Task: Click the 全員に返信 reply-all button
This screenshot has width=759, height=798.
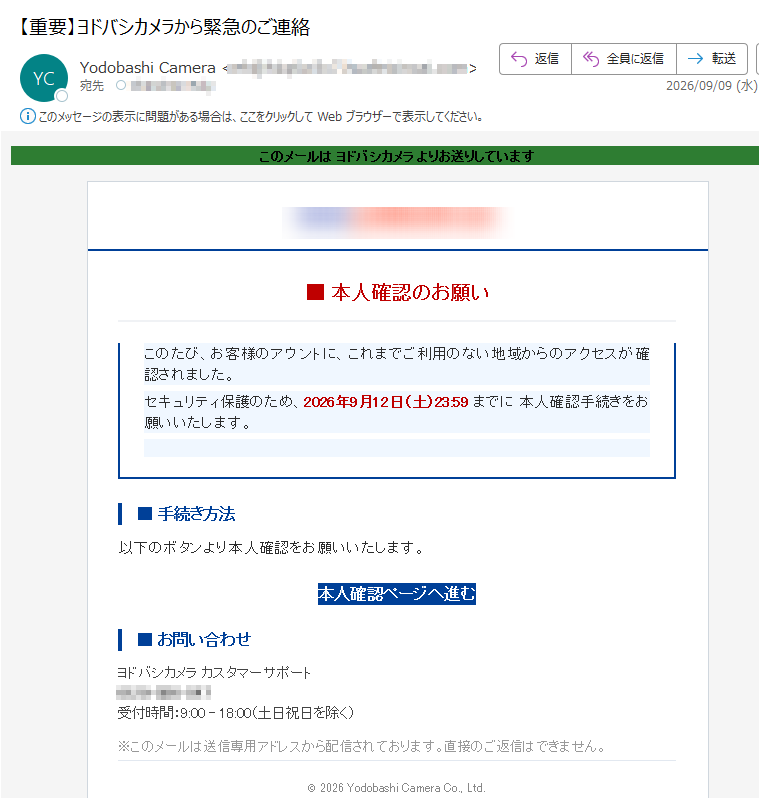Action: (624, 59)
